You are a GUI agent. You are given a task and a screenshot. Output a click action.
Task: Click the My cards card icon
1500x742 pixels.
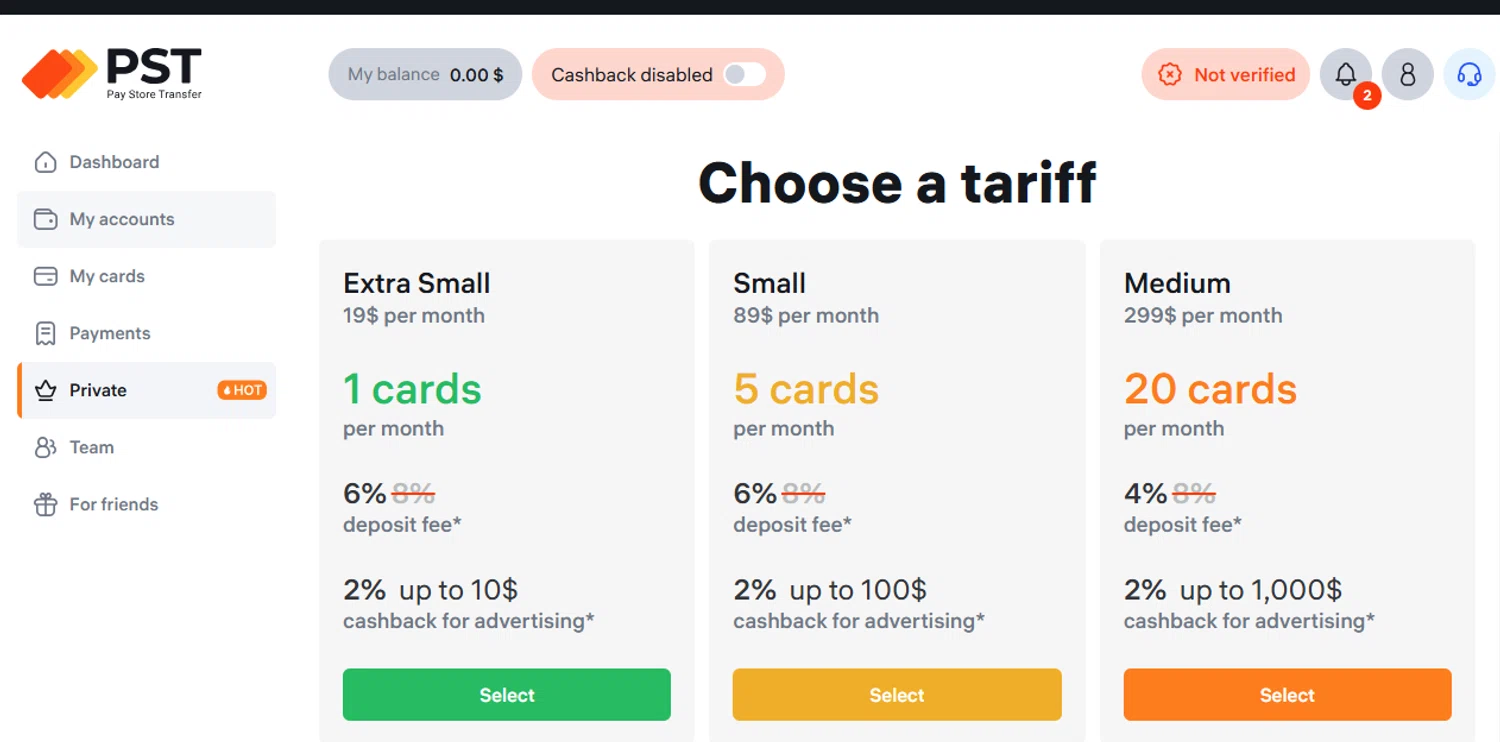45,276
